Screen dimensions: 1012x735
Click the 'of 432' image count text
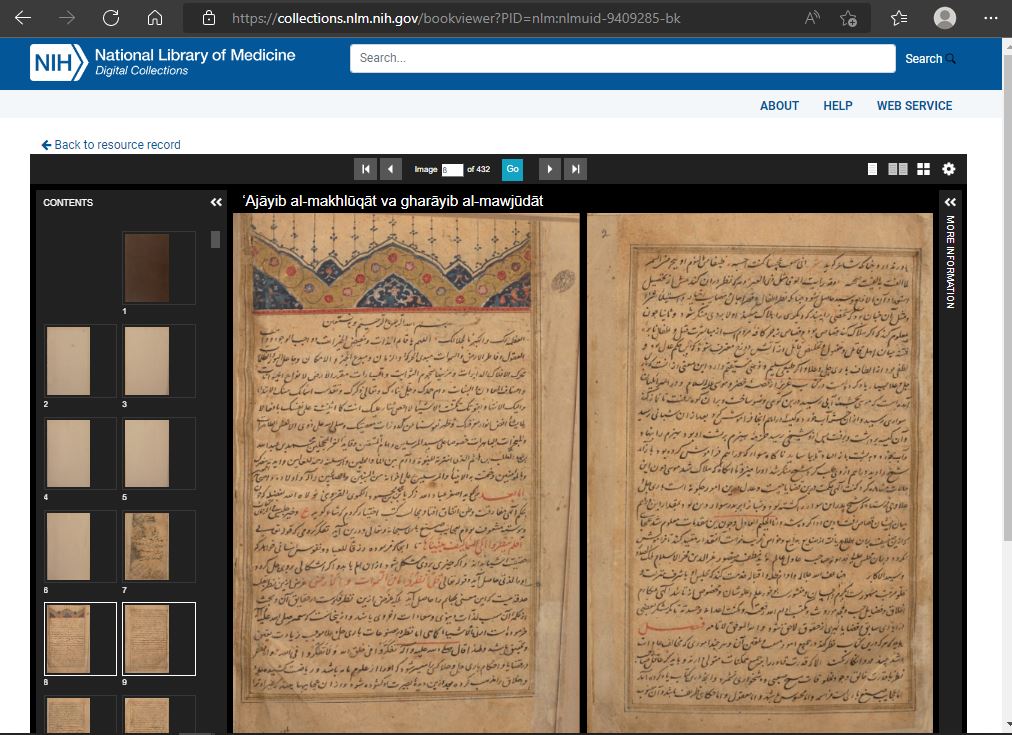tap(478, 169)
